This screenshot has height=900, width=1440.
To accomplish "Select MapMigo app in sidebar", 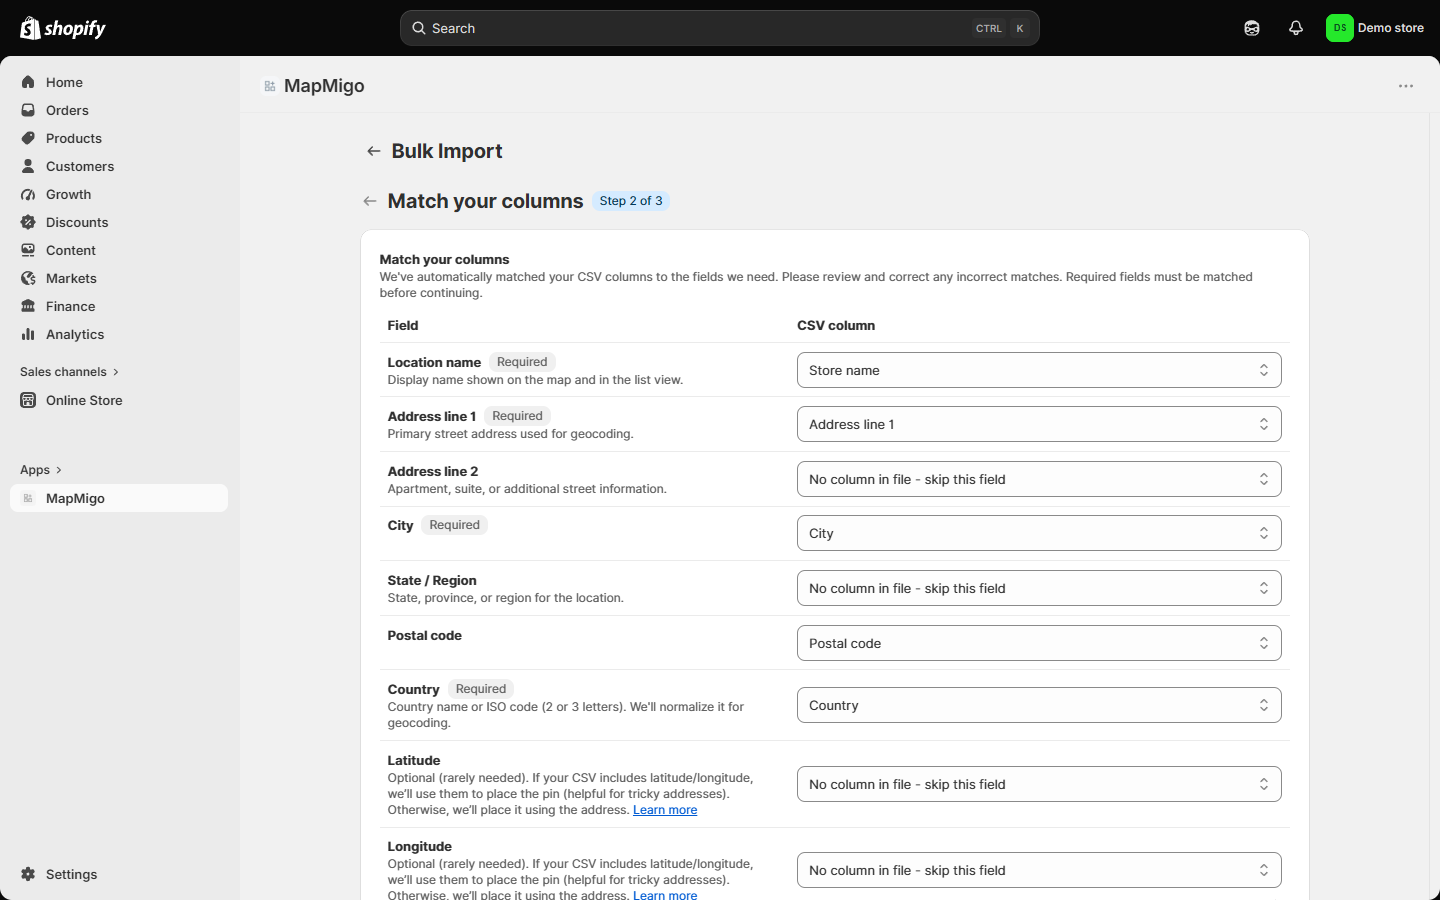I will tap(119, 498).
